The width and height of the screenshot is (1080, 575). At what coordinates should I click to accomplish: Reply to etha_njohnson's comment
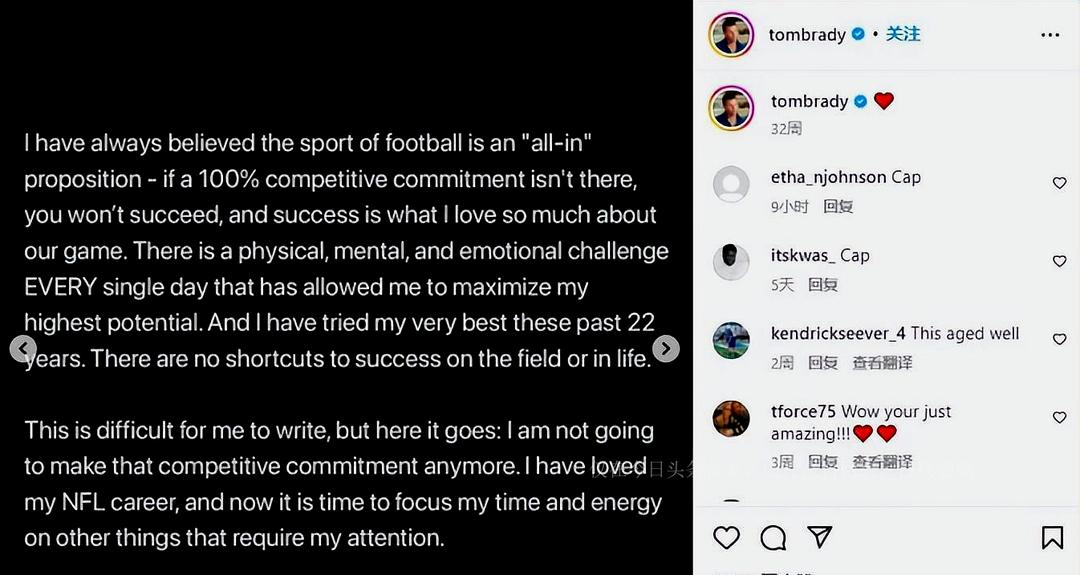click(838, 206)
